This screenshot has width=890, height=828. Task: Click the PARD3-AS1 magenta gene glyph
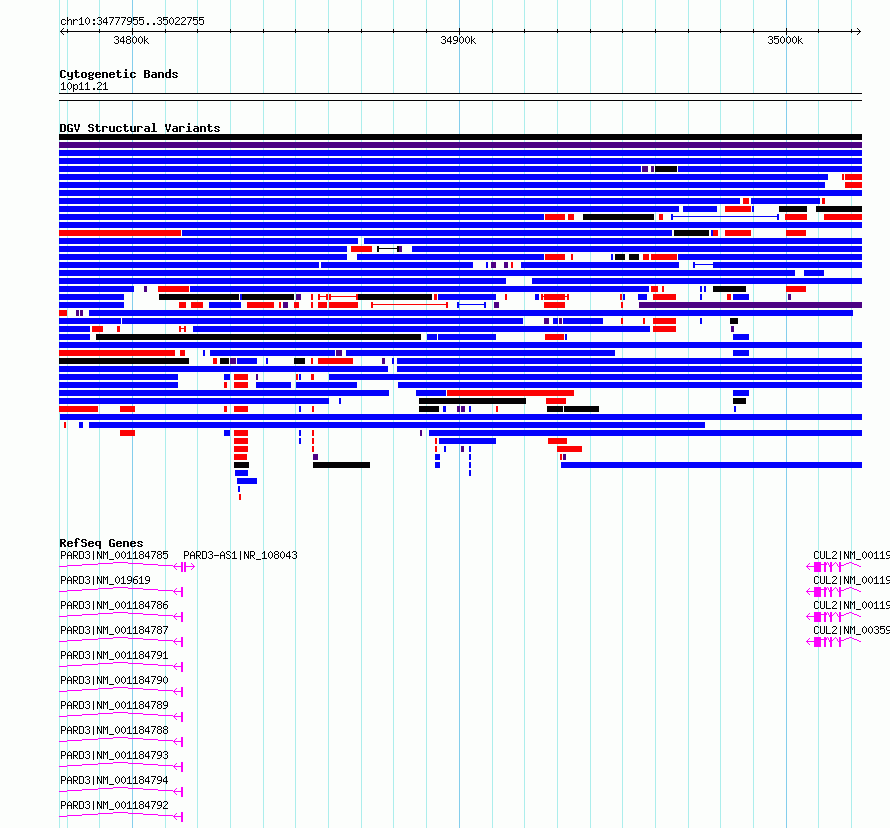click(x=189, y=566)
